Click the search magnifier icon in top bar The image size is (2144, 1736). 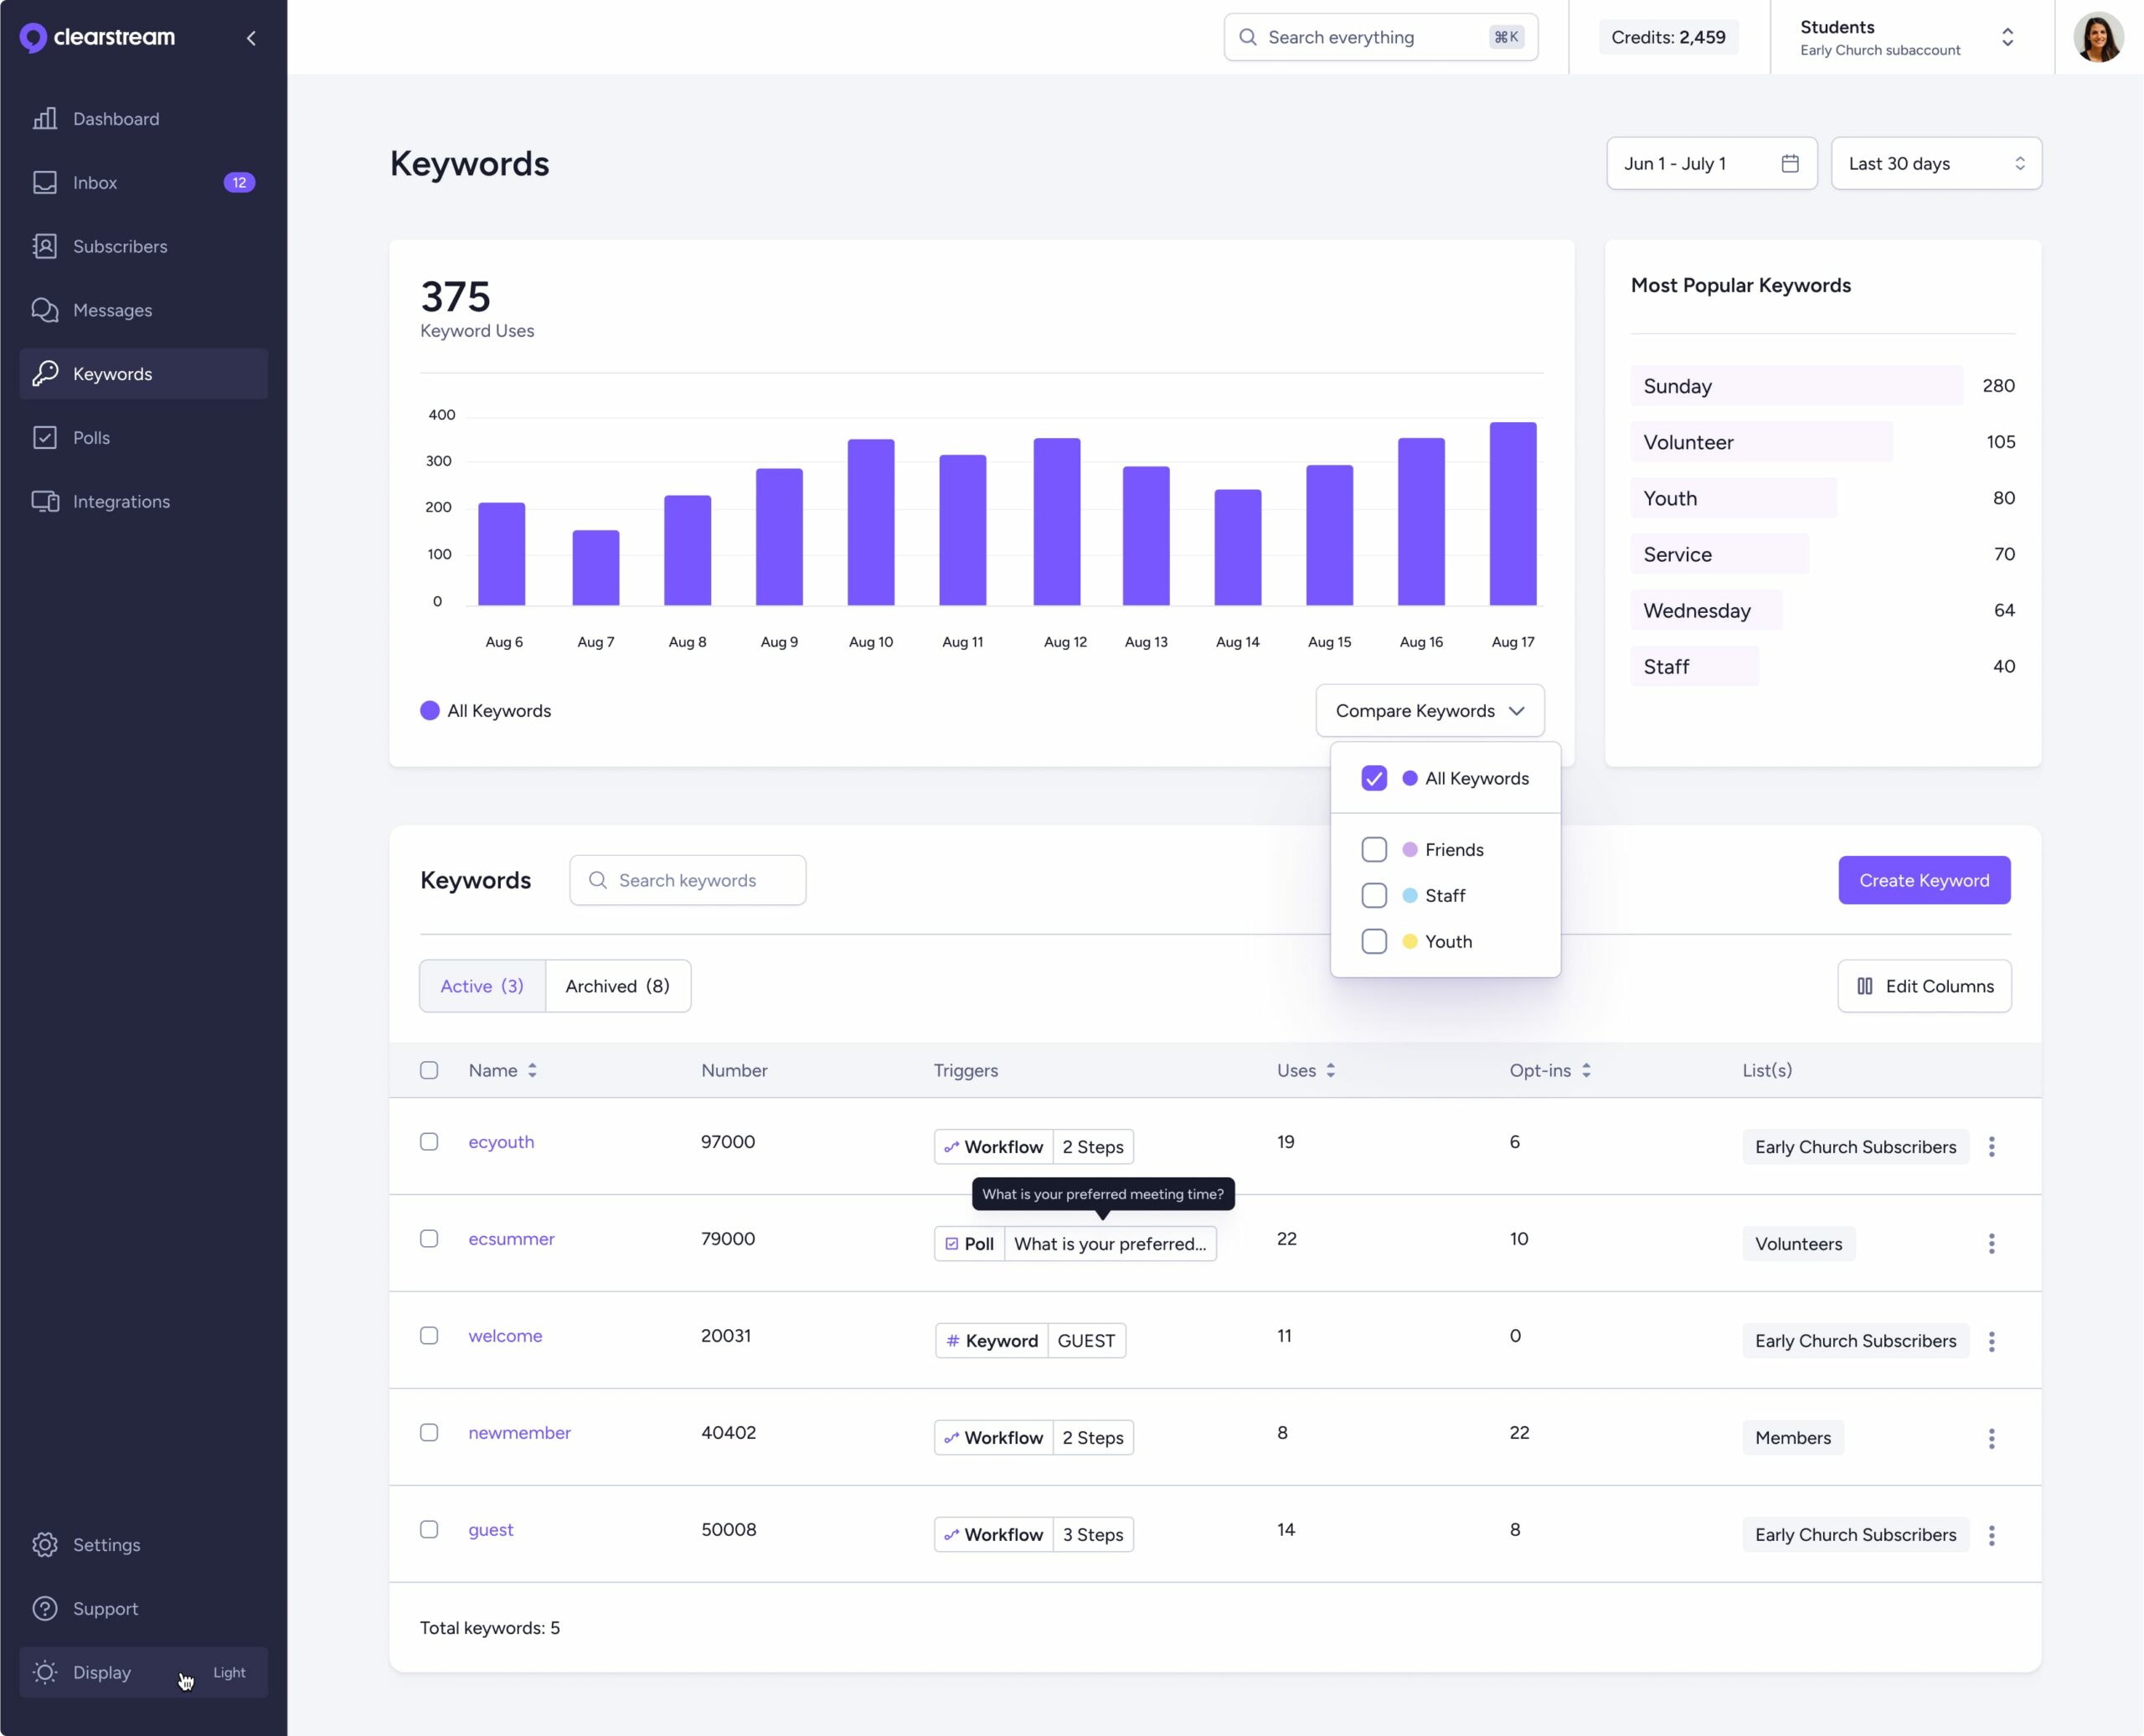1248,37
